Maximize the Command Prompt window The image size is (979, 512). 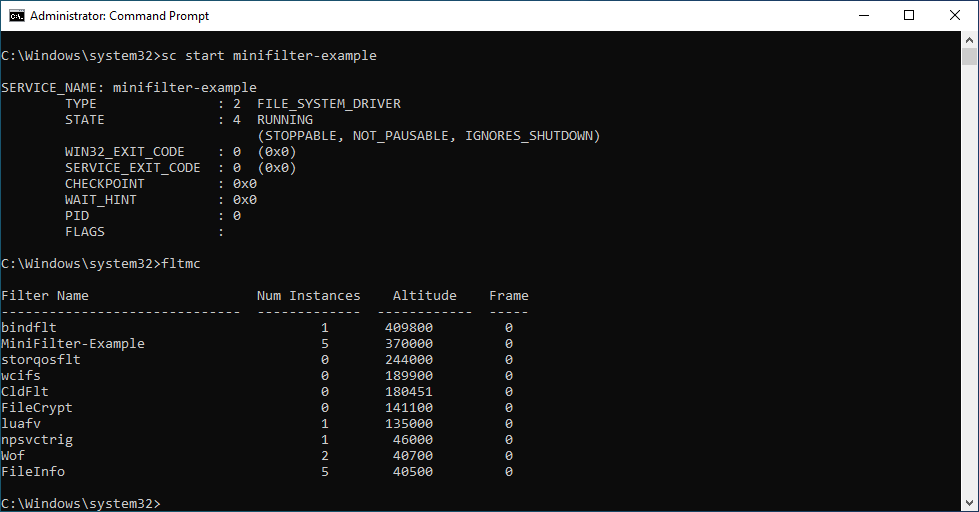click(x=909, y=16)
